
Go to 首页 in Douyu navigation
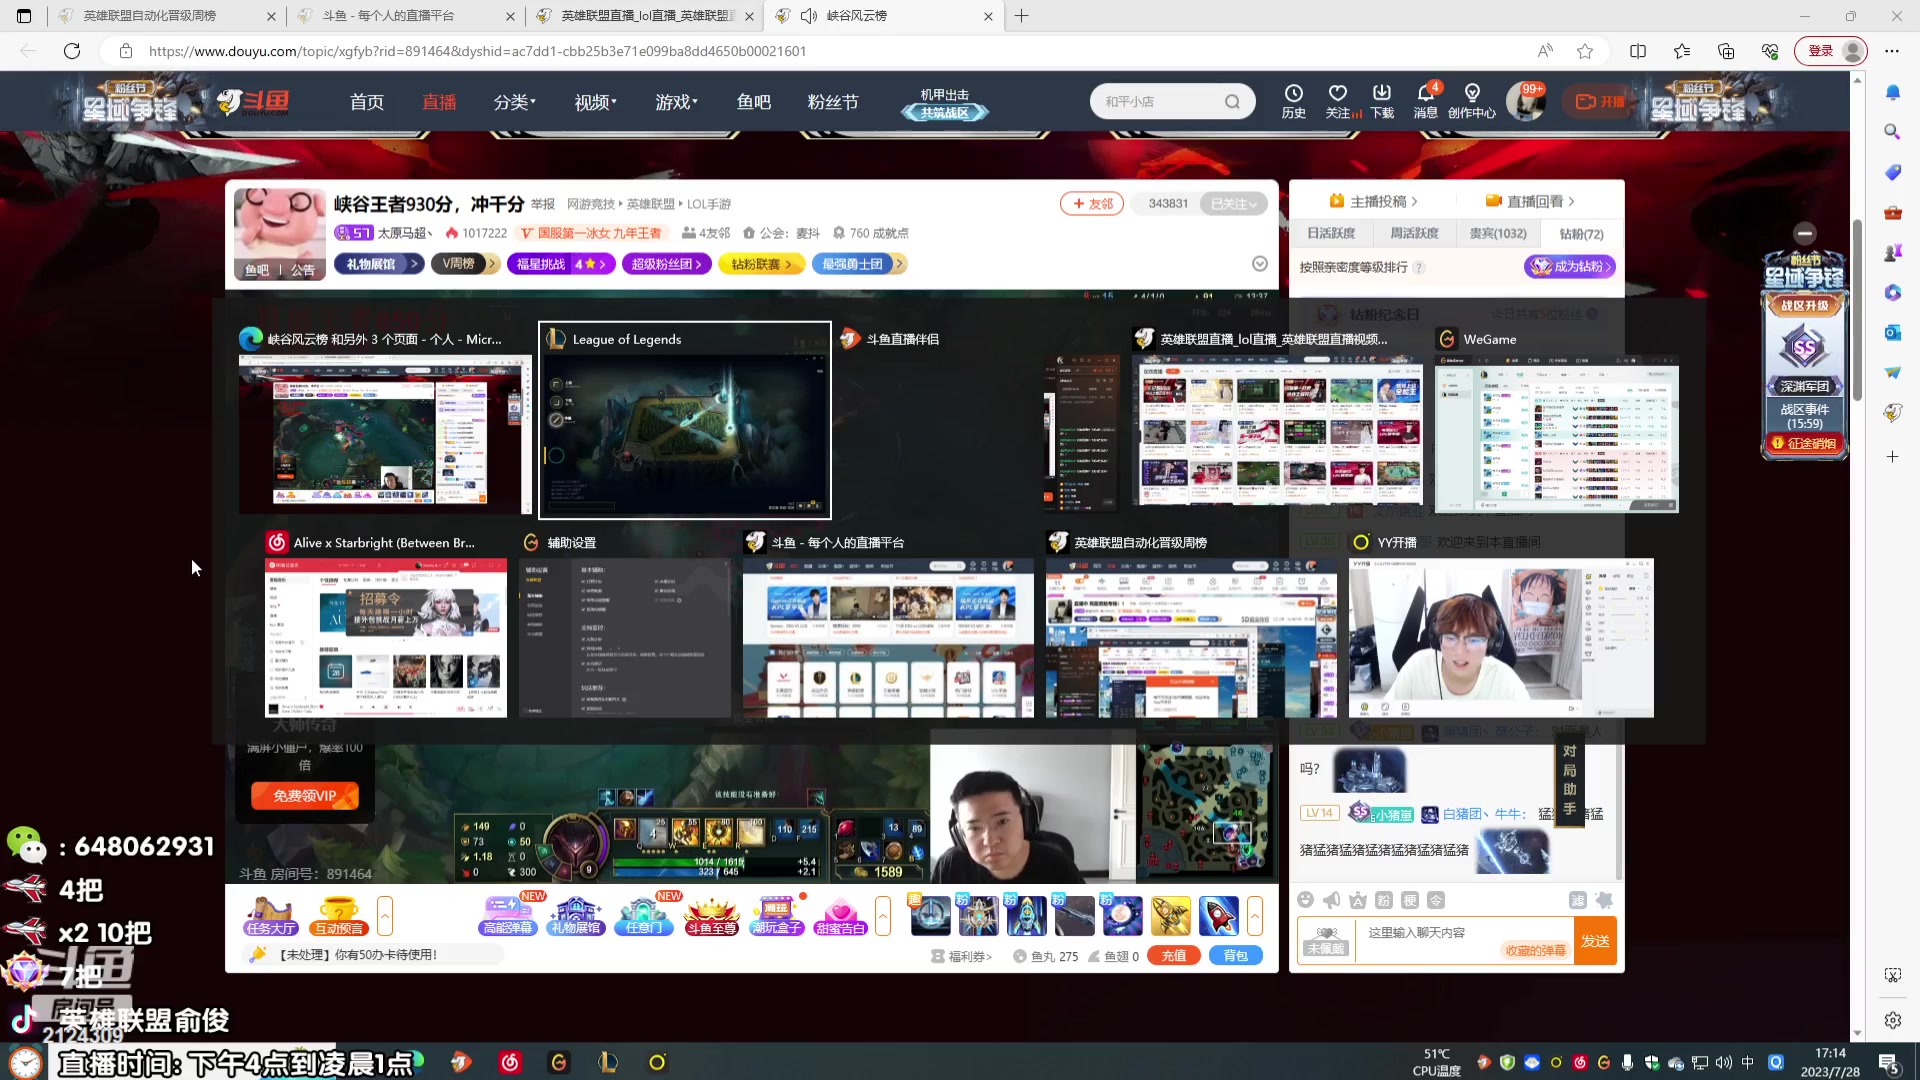coord(367,102)
